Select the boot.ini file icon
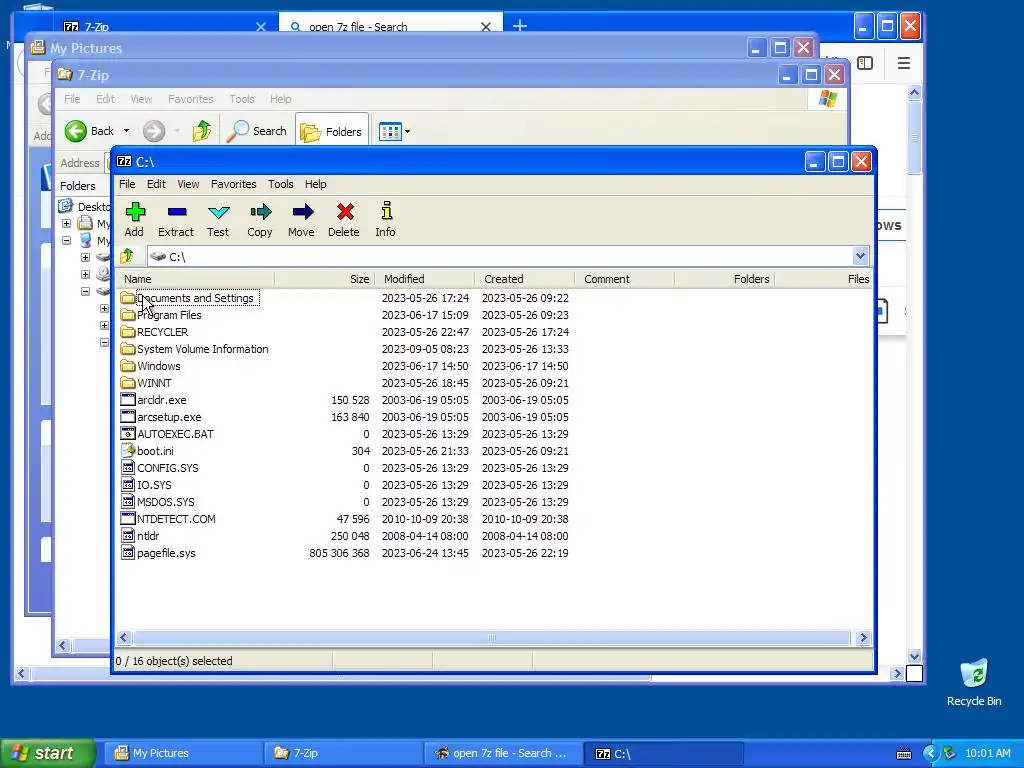The height and width of the screenshot is (768, 1024). (x=128, y=451)
